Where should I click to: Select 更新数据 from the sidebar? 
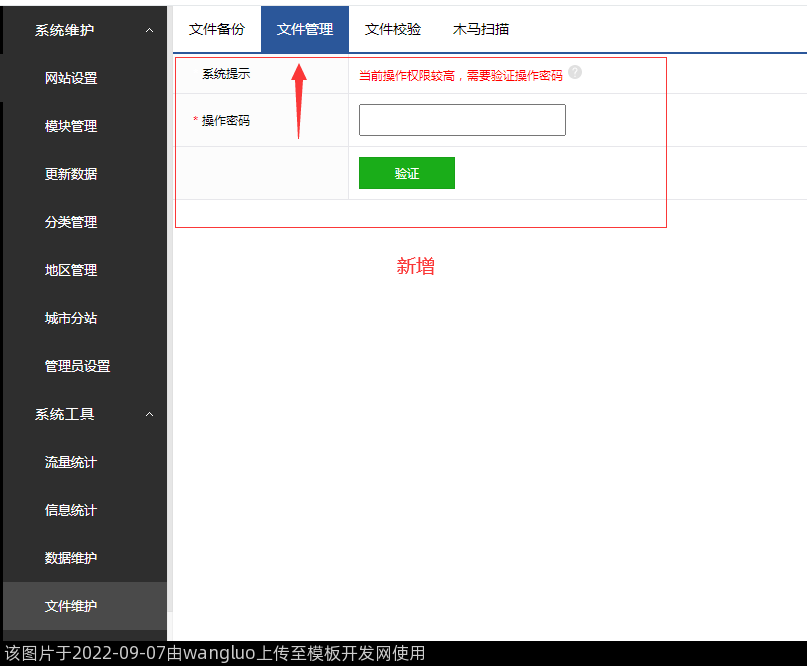click(x=71, y=174)
